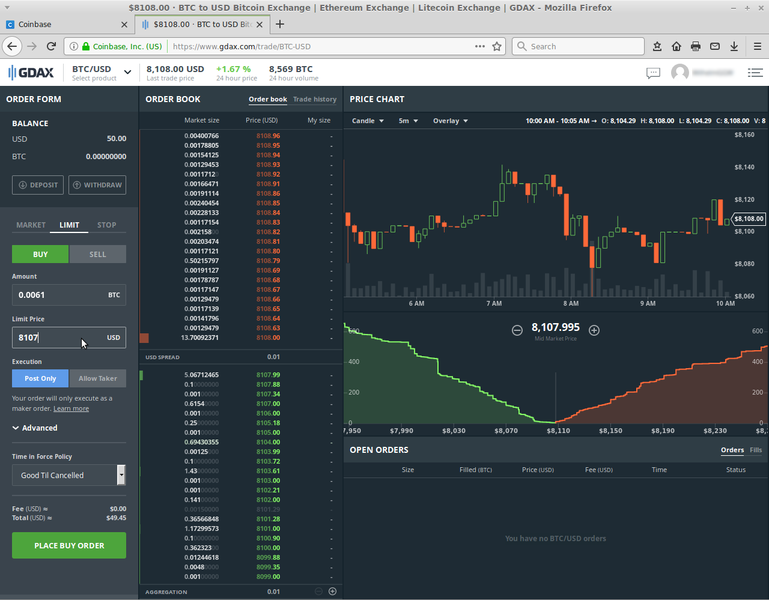The width and height of the screenshot is (769, 600).
Task: Choose Allow Taker execution
Action: tap(98, 378)
